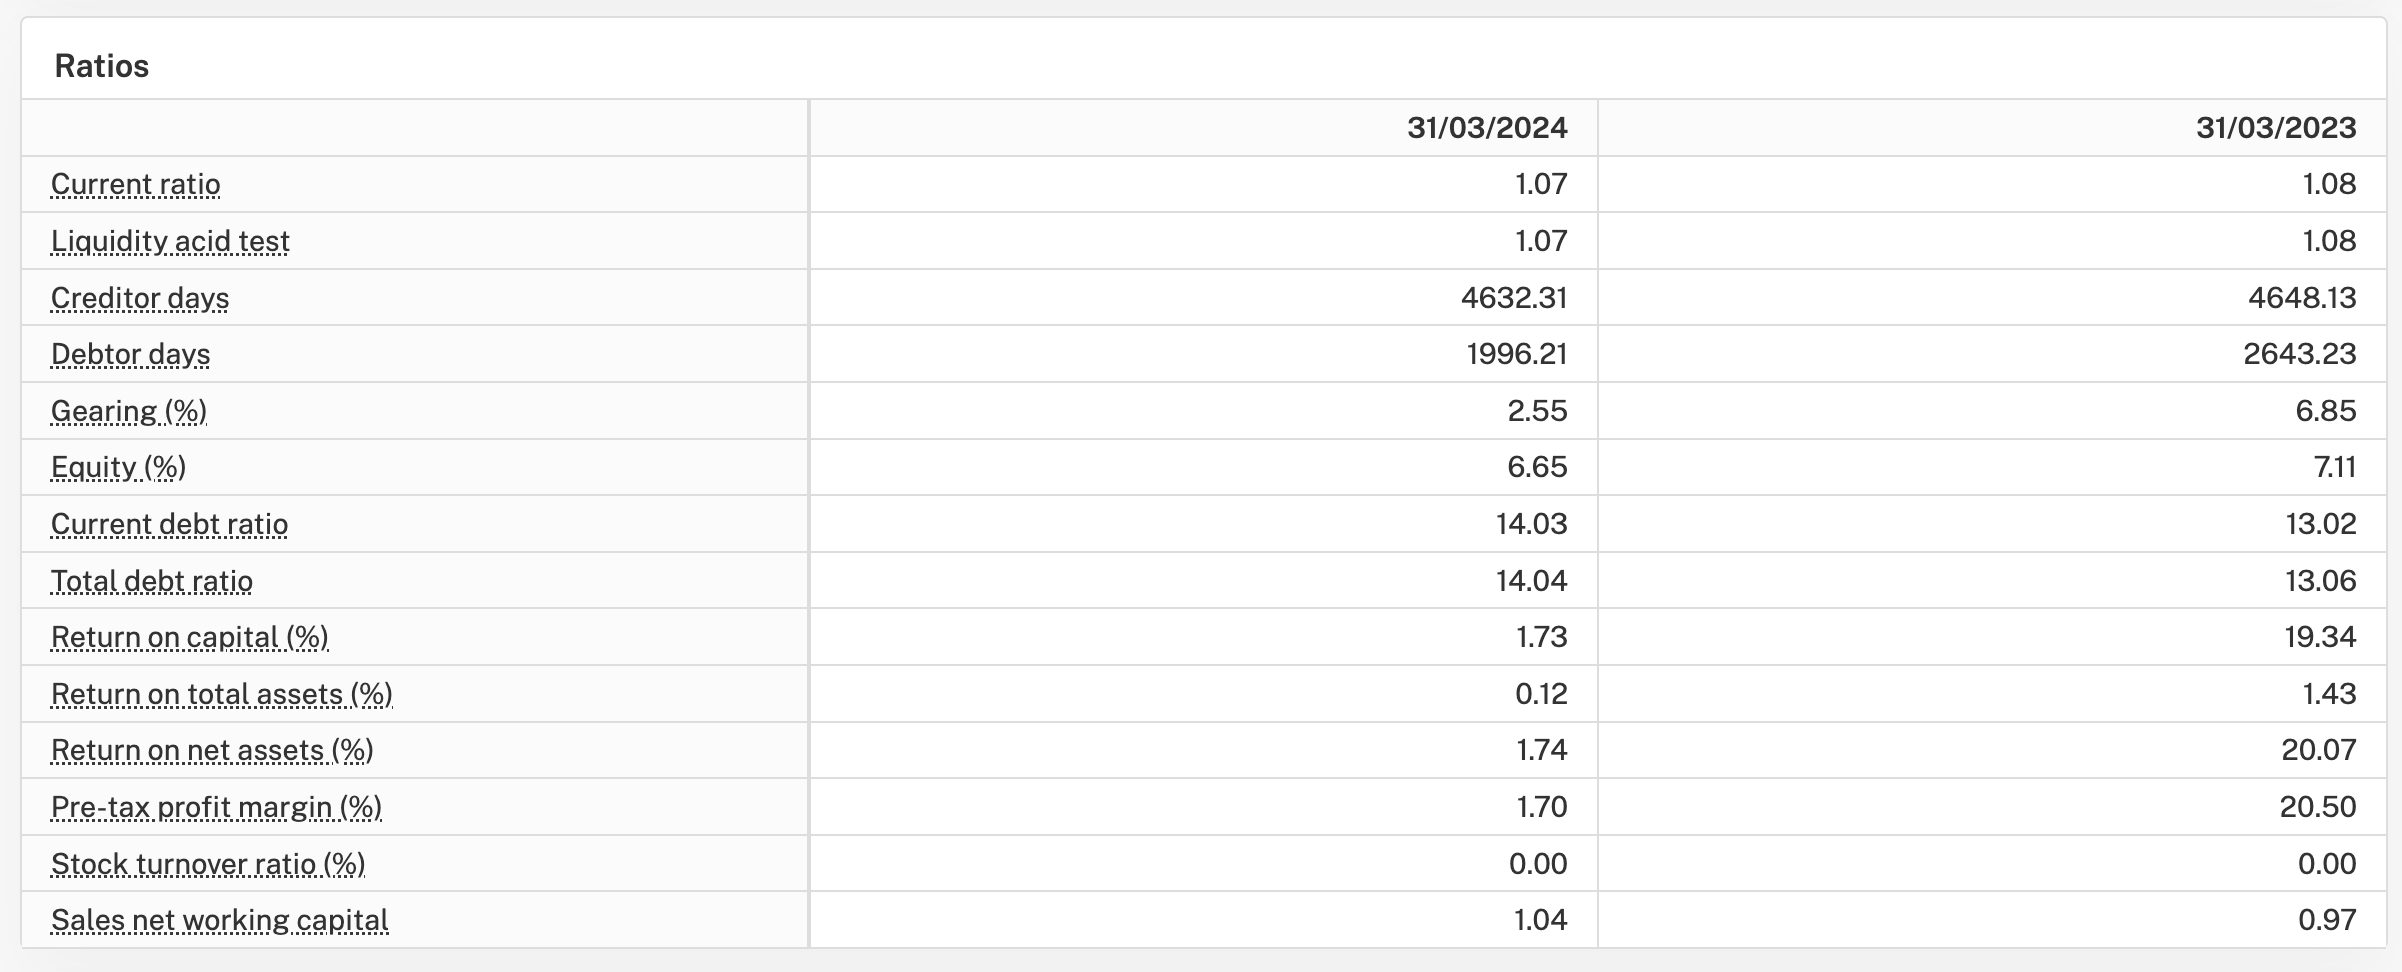Select the Creditor days label
Image resolution: width=2402 pixels, height=972 pixels.
(140, 298)
